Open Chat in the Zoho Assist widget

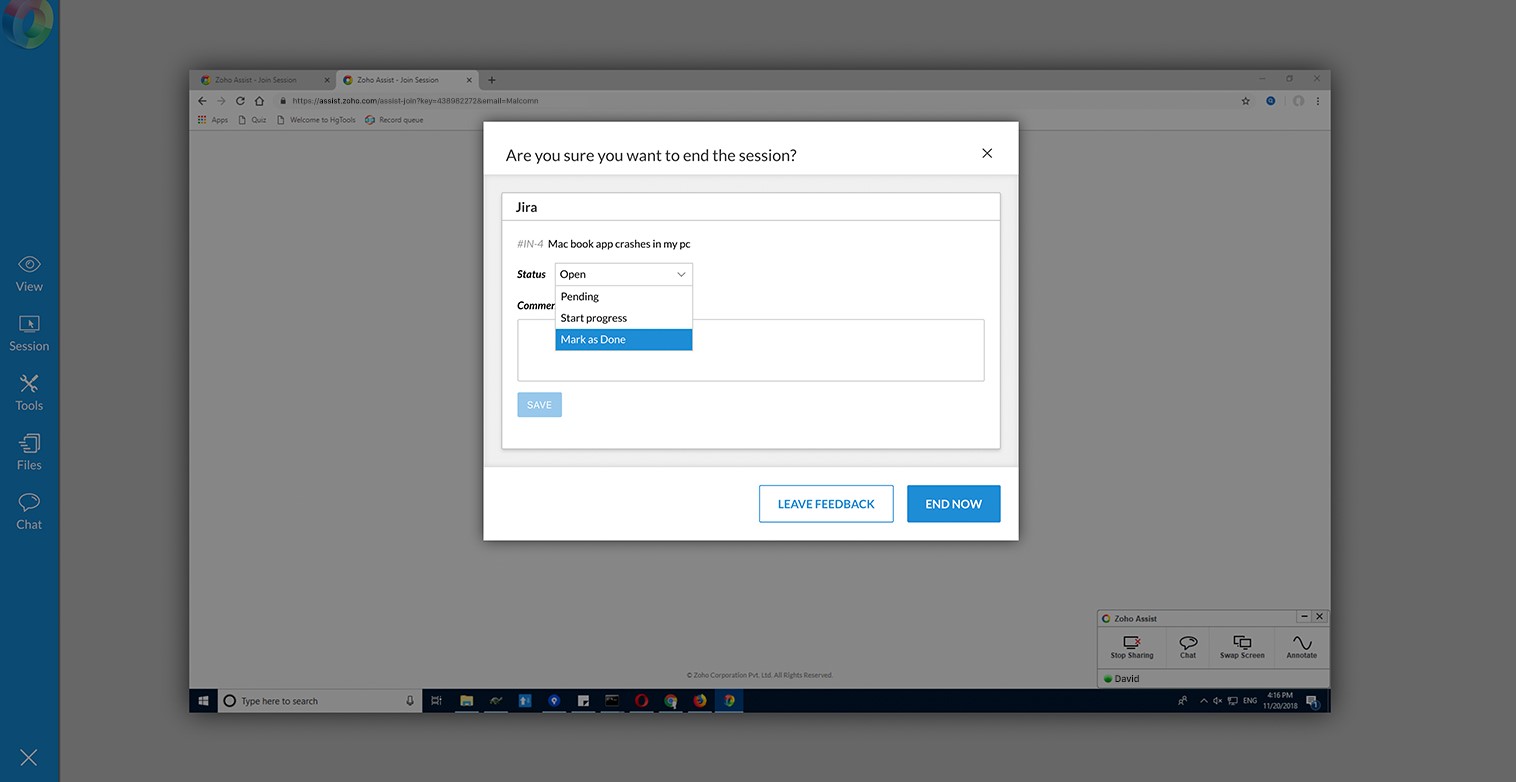[x=1188, y=646]
